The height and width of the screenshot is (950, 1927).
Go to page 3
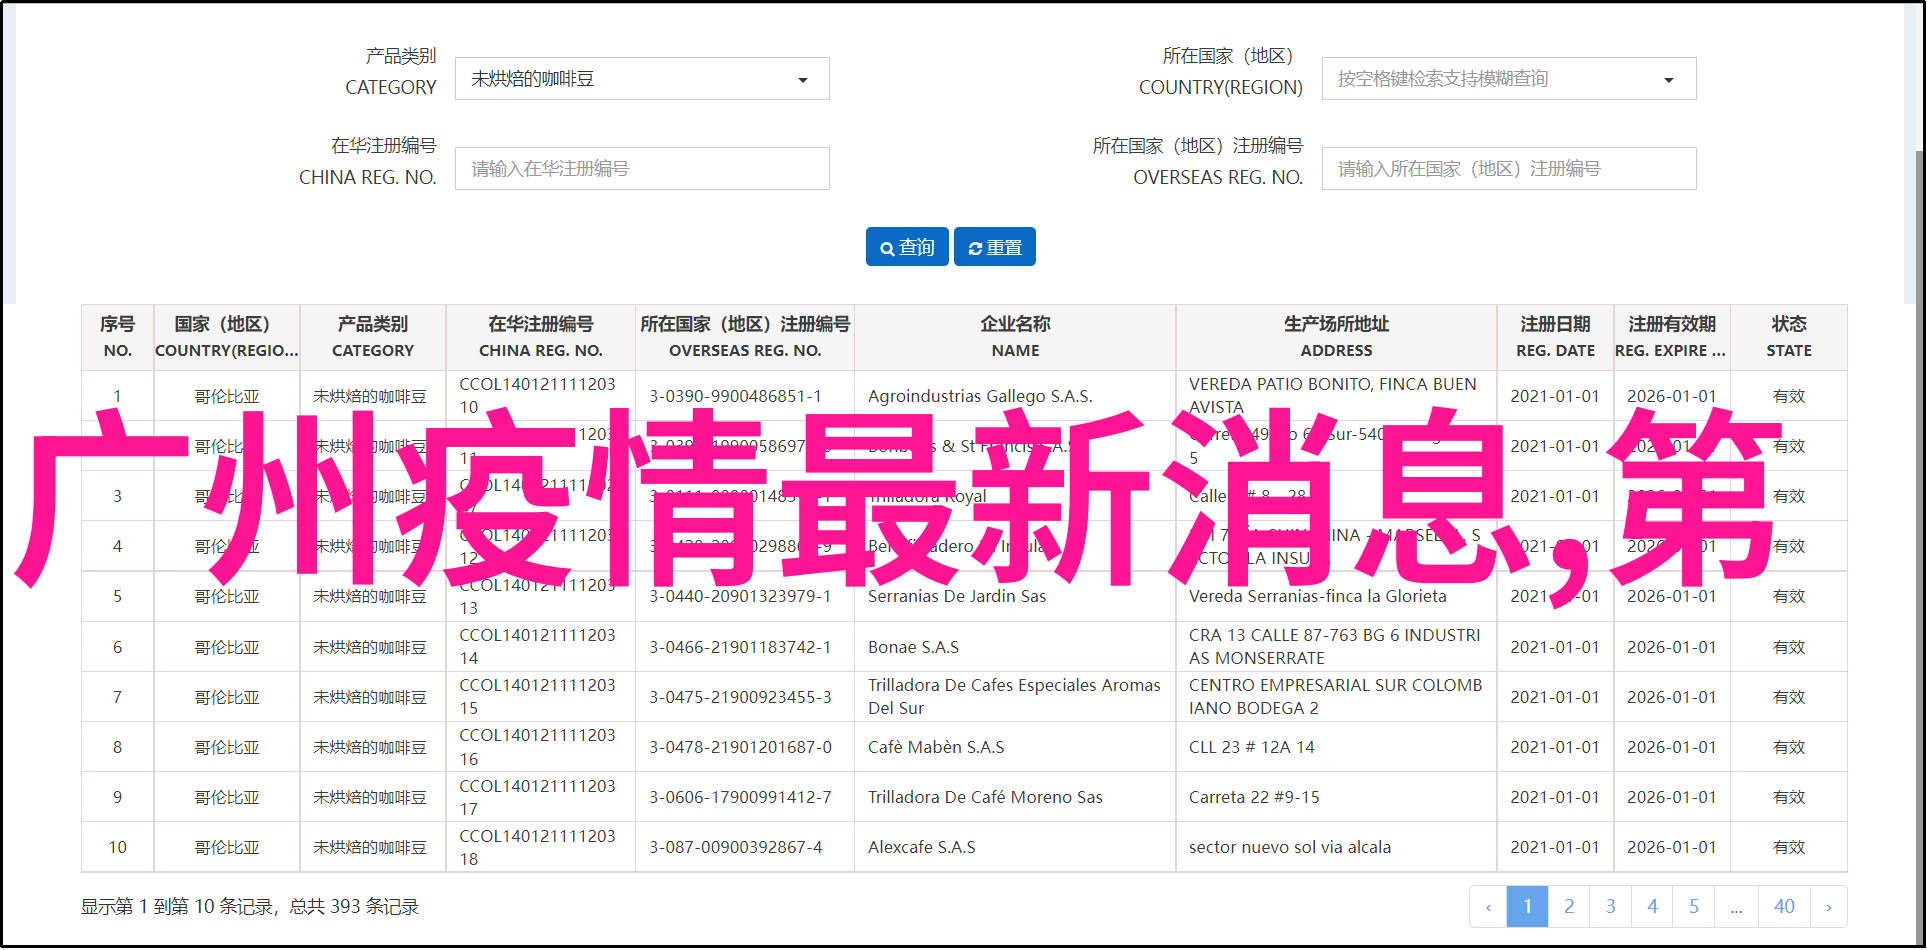pyautogui.click(x=1611, y=907)
